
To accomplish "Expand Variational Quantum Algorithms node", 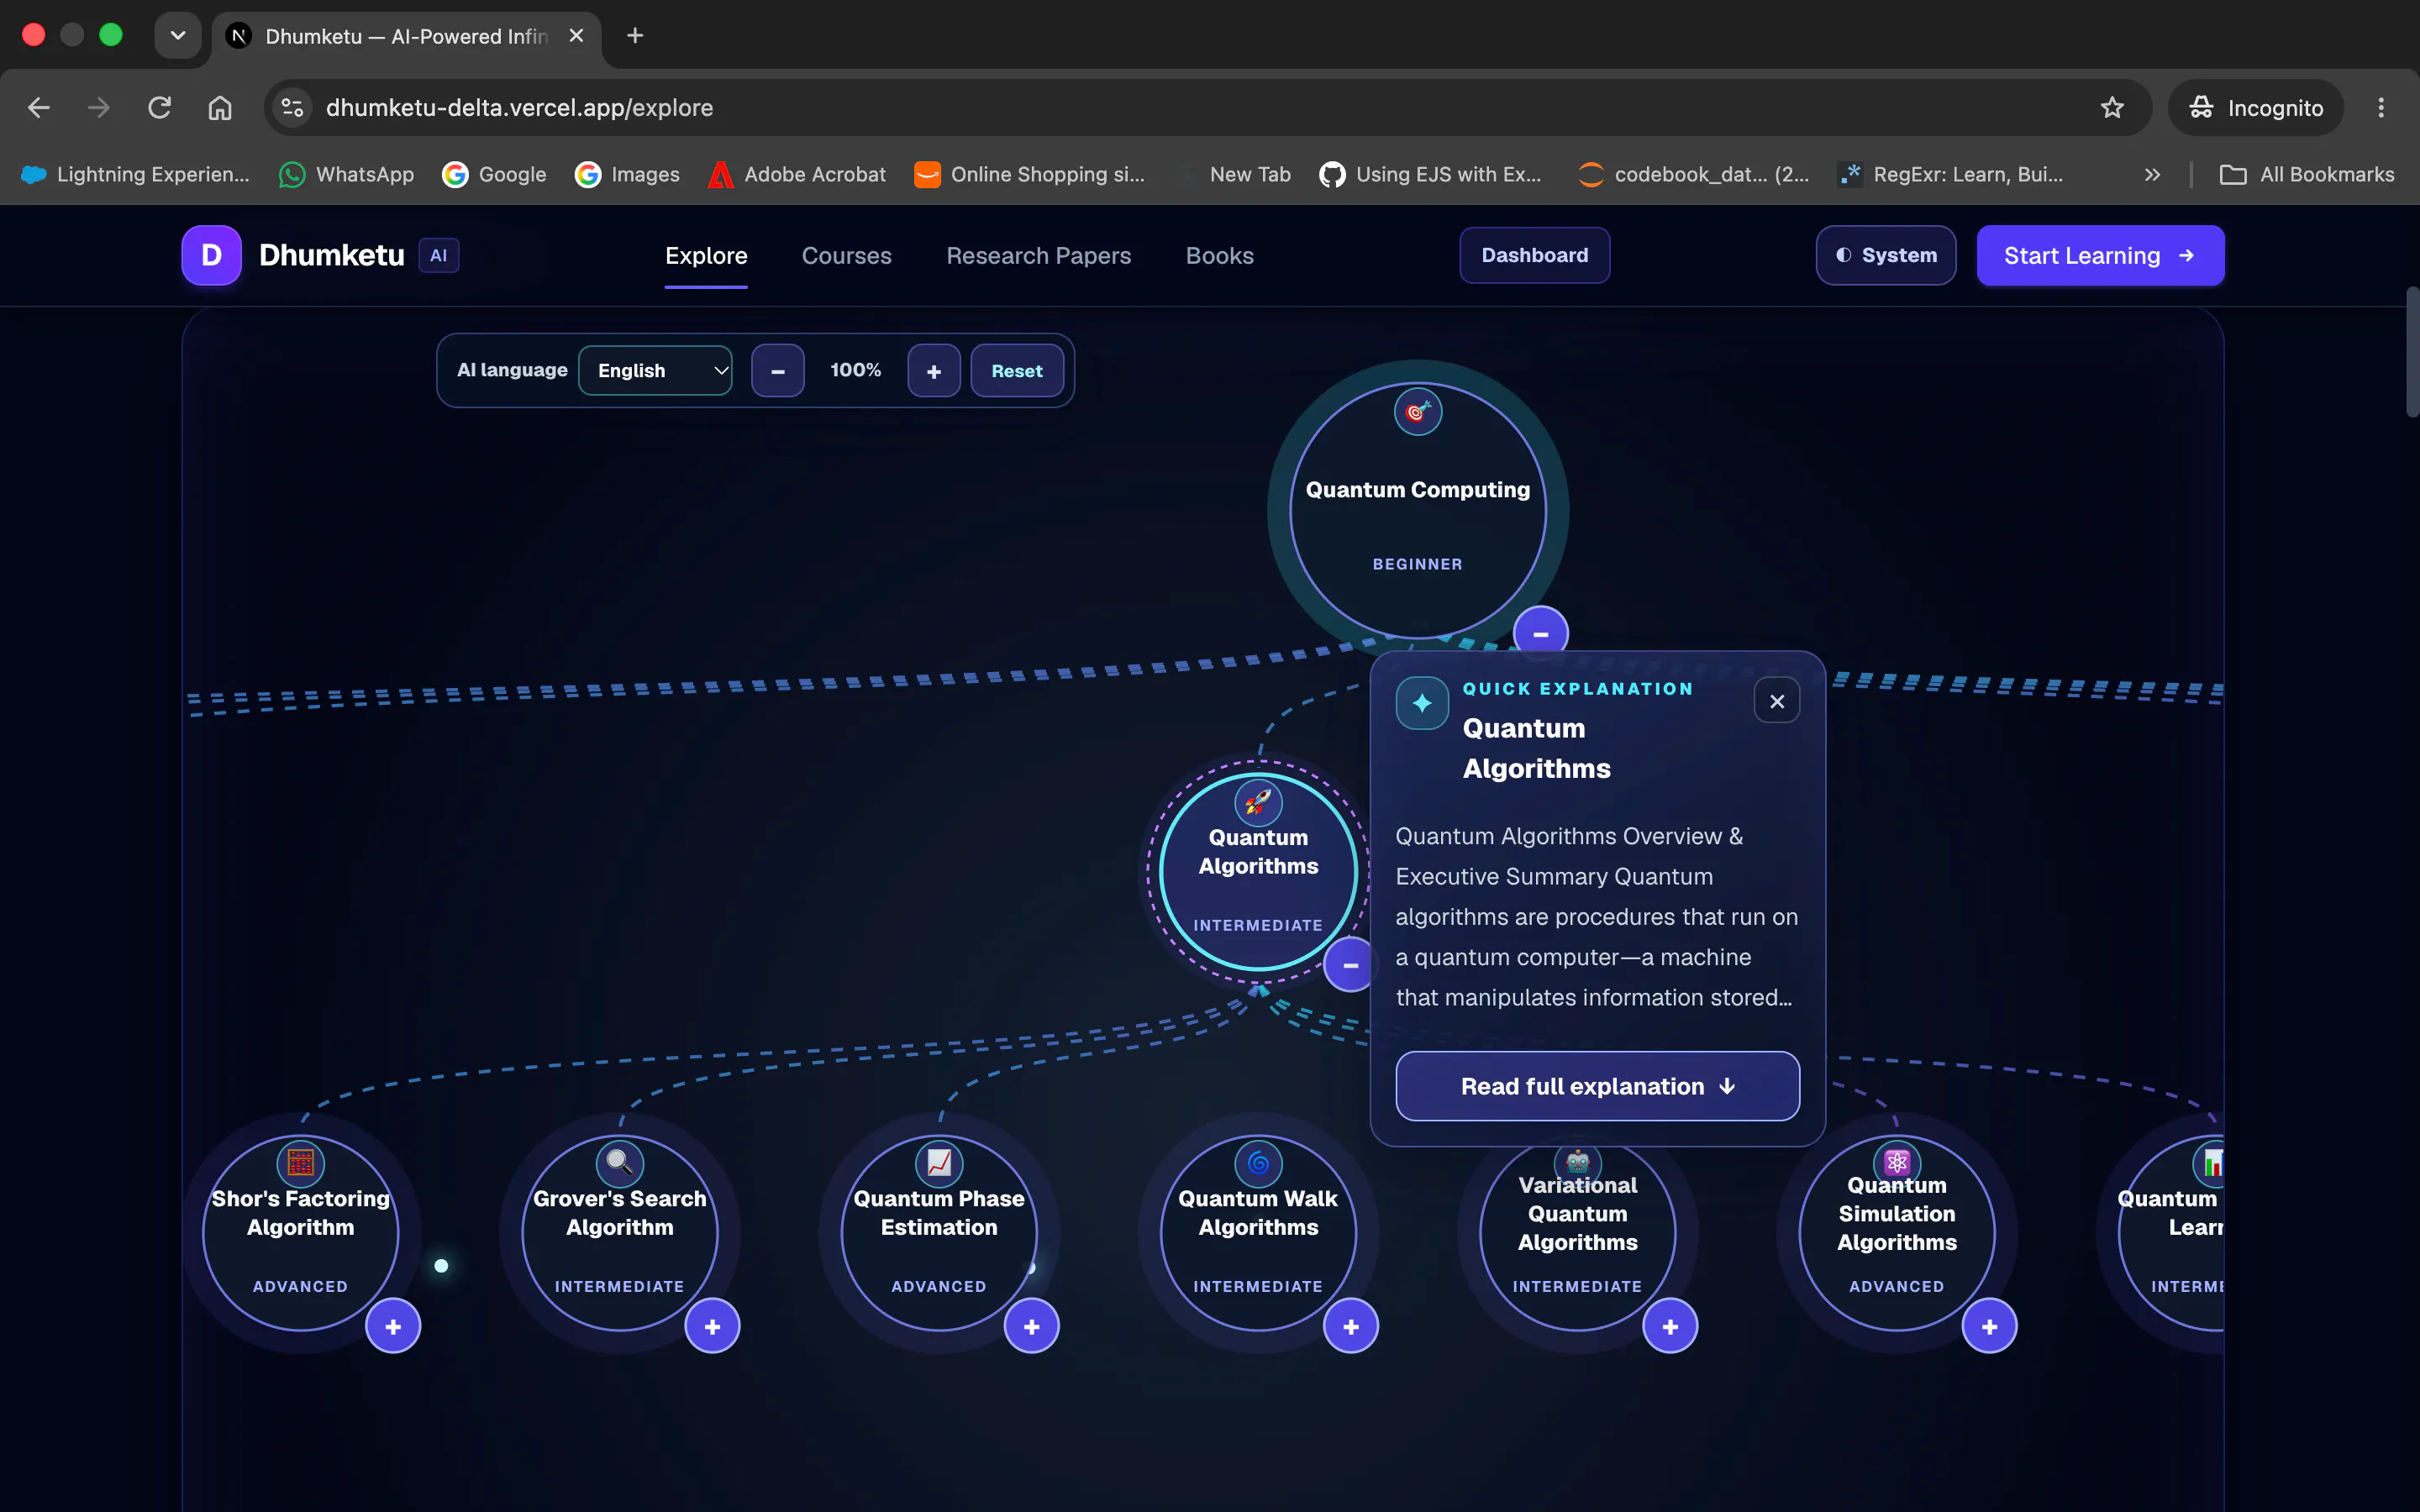I will click(x=1670, y=1326).
